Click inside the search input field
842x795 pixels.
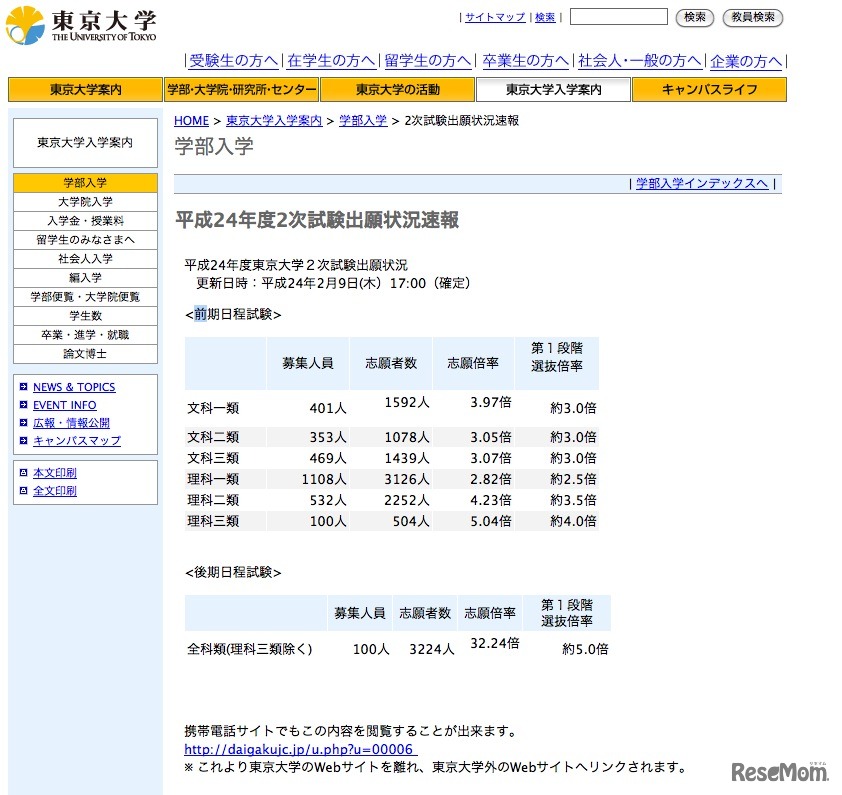[618, 16]
